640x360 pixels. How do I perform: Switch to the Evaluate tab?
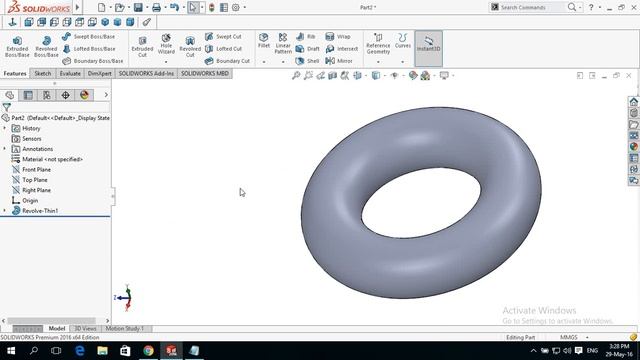tap(70, 73)
